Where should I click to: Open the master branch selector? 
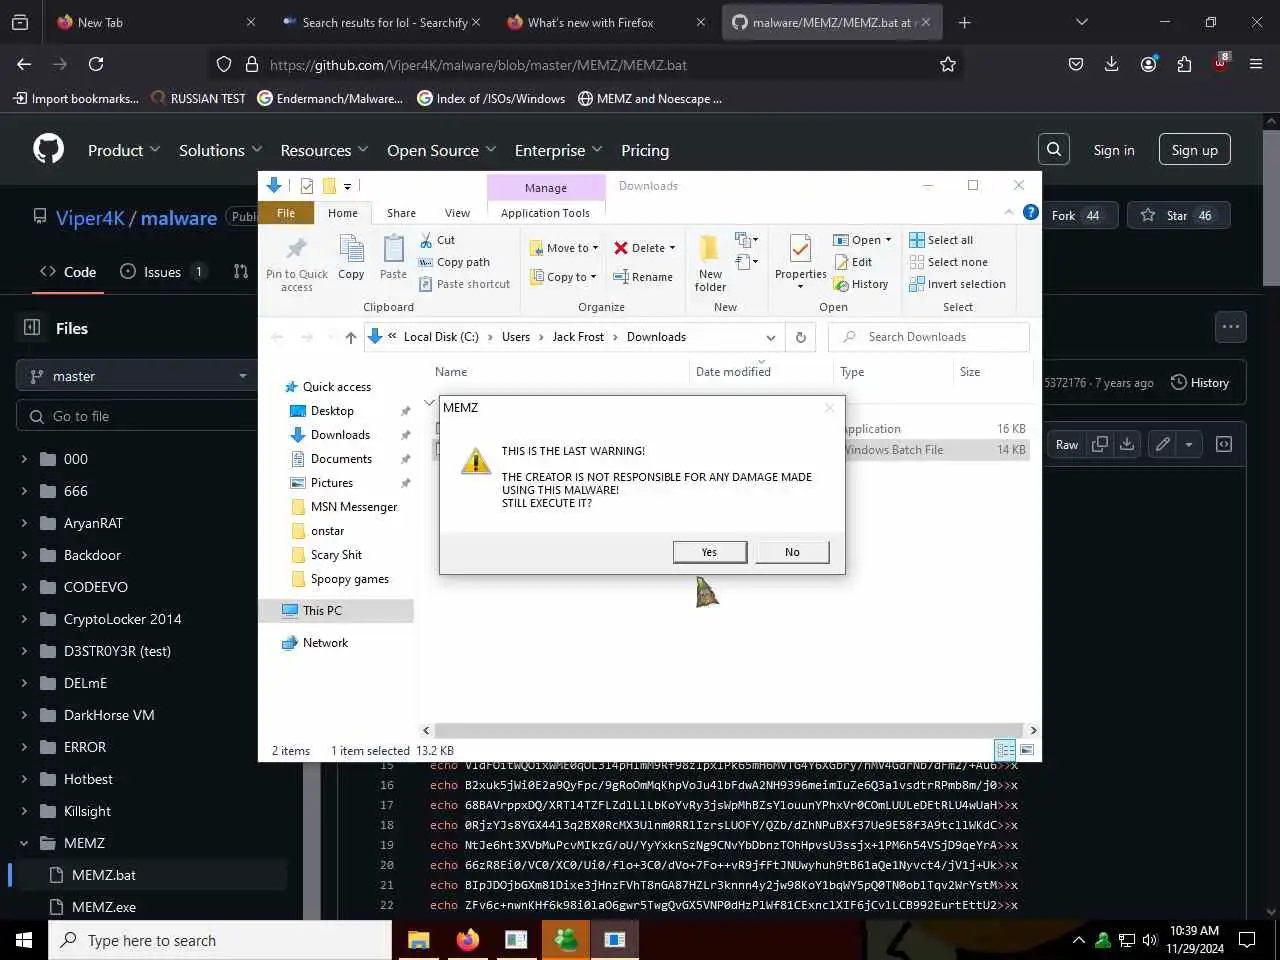[x=137, y=376]
